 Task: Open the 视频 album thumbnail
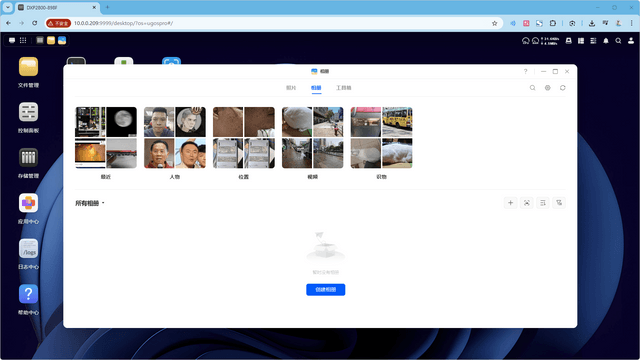[x=312, y=138]
